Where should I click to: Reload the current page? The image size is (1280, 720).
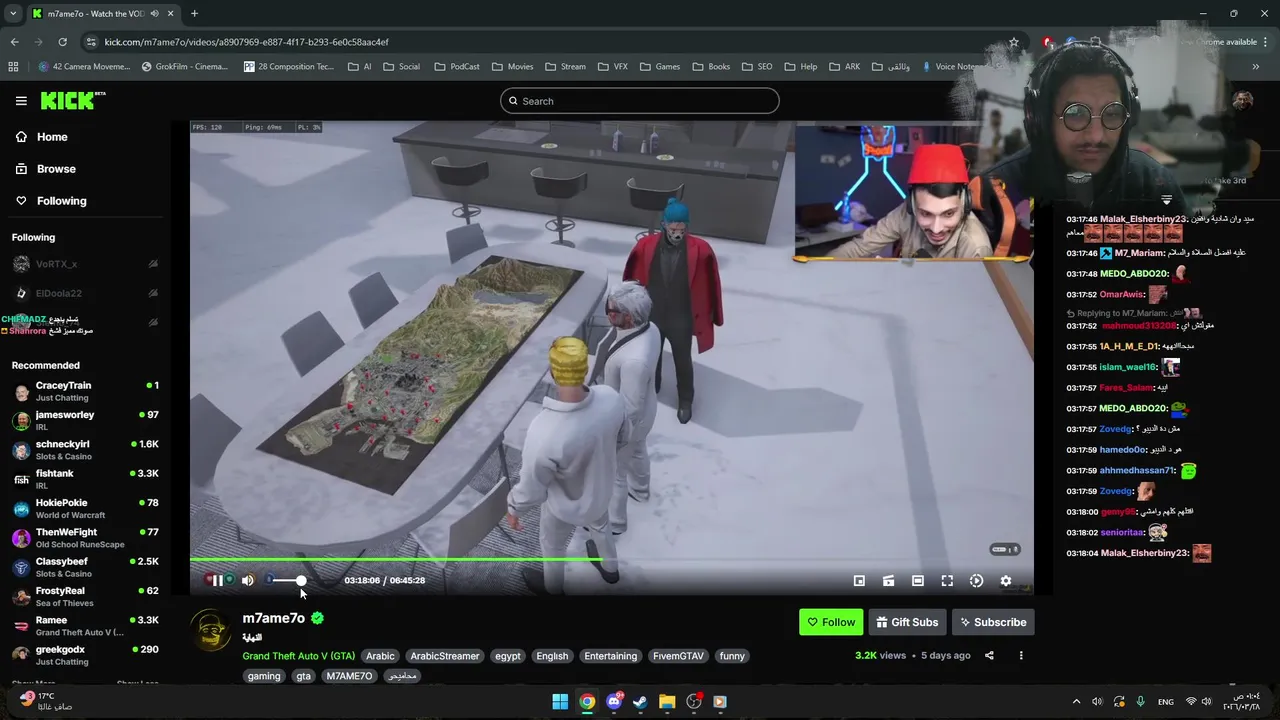click(62, 42)
